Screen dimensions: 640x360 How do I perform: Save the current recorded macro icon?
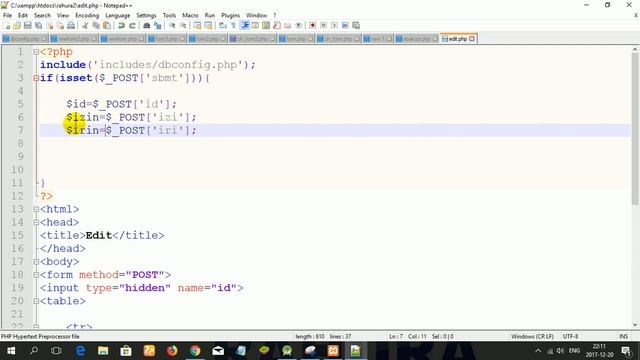click(x=356, y=25)
